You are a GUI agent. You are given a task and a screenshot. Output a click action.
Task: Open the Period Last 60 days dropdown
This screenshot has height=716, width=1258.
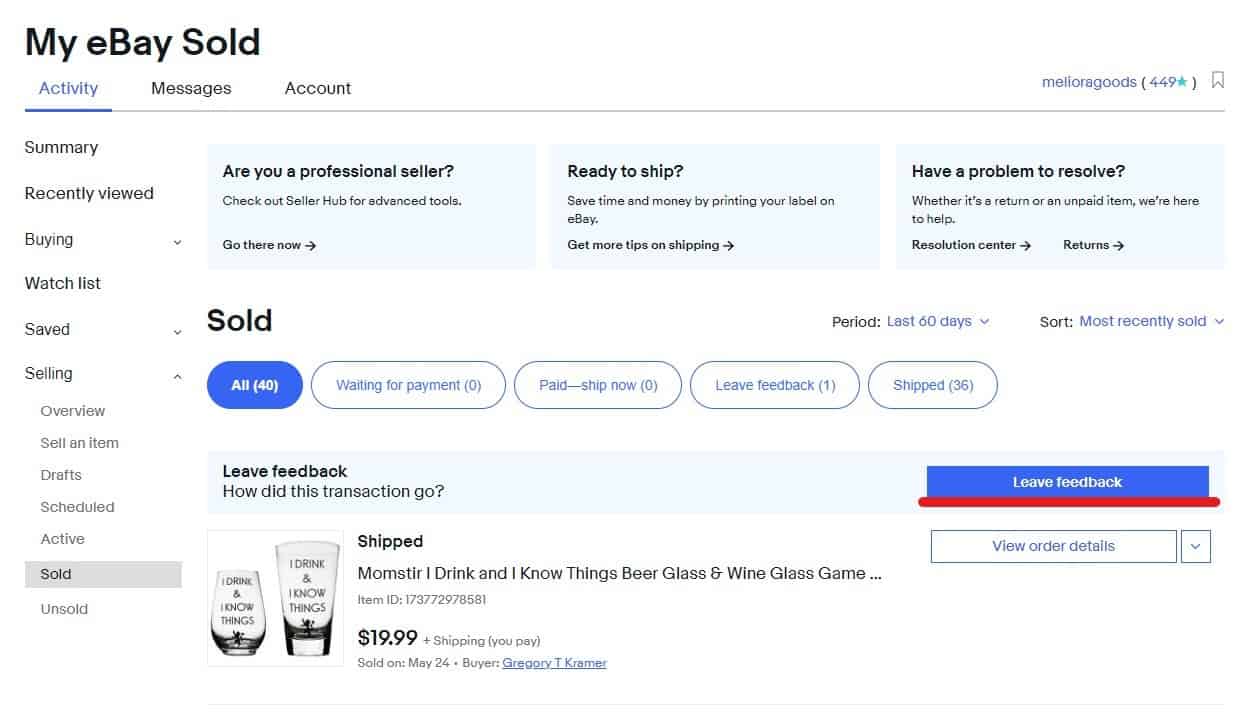tap(938, 321)
